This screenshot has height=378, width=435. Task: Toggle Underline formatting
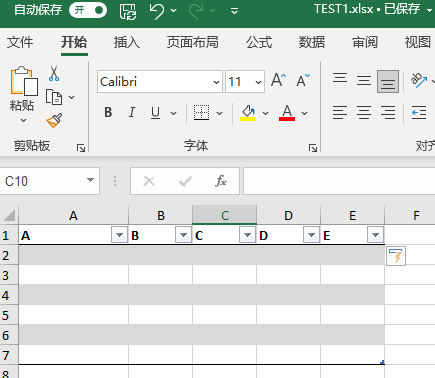click(x=155, y=113)
